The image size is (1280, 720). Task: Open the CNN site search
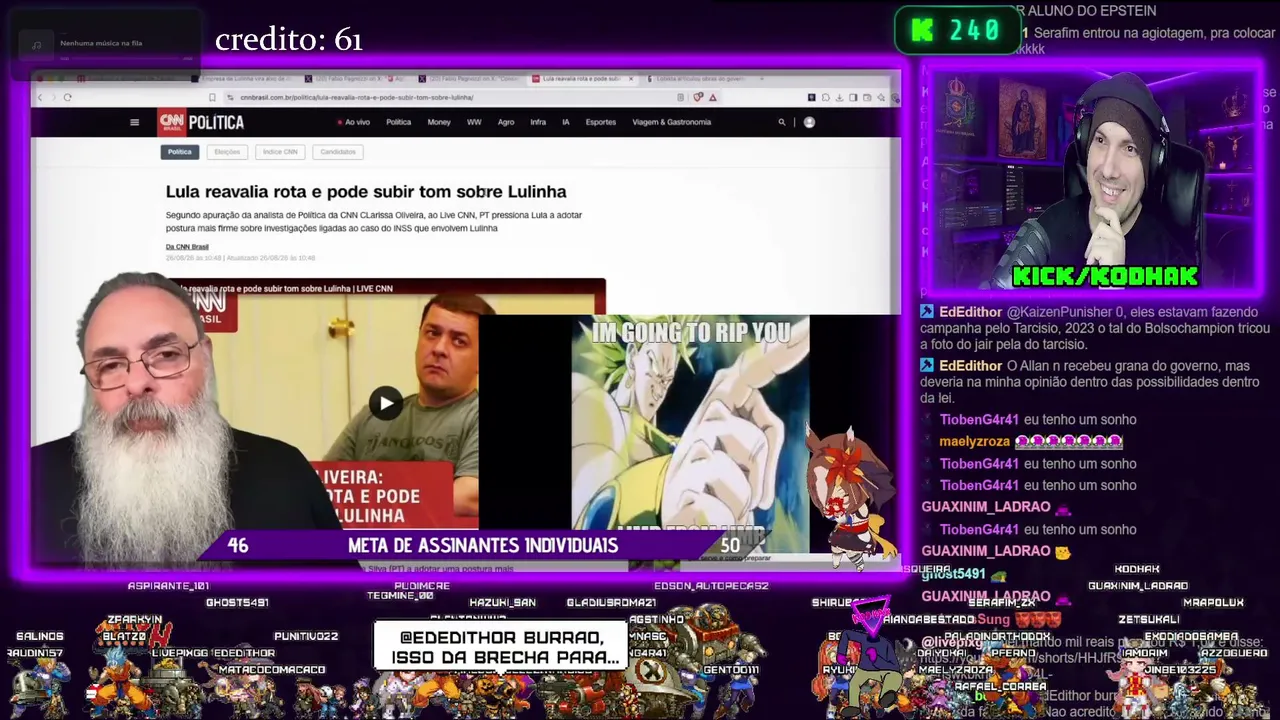782,122
